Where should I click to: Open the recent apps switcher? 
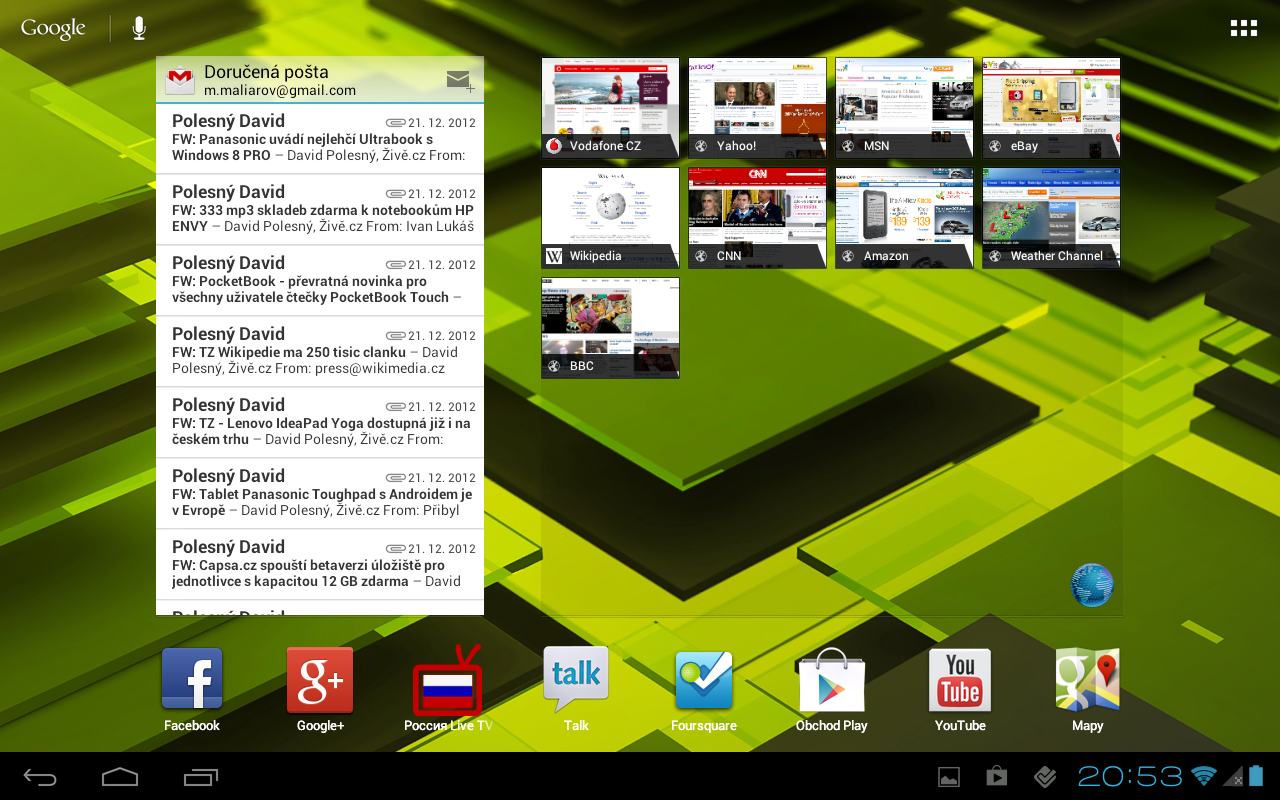click(198, 775)
